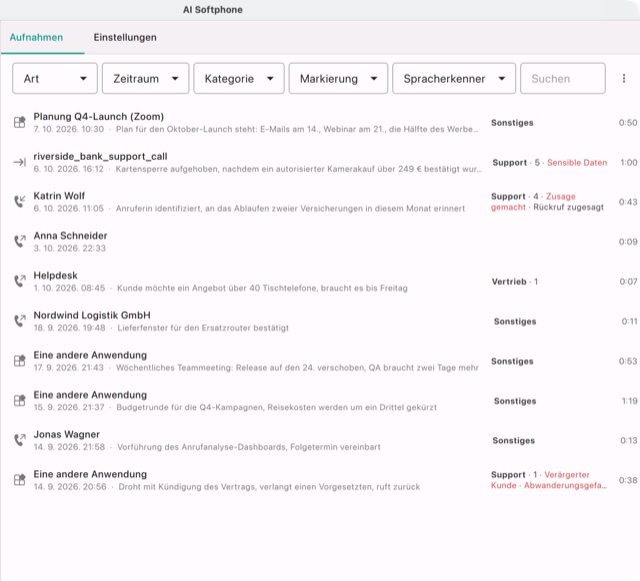Click the Sonstiges category on Planung Q4-Launch row
Image resolution: width=640 pixels, height=581 pixels.
coord(512,122)
